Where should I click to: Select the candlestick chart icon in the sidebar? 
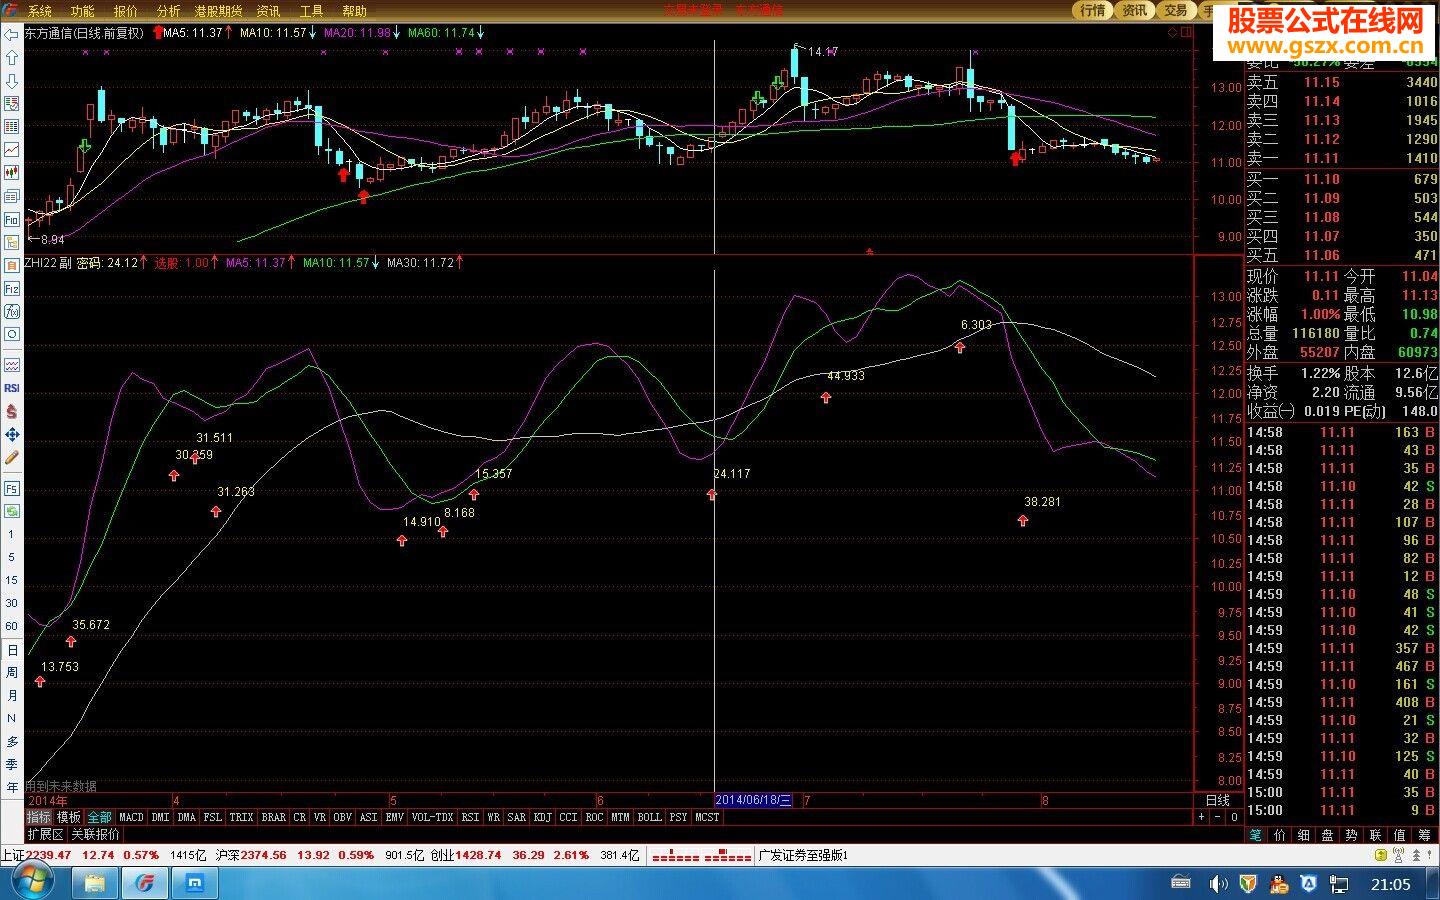pos(12,173)
